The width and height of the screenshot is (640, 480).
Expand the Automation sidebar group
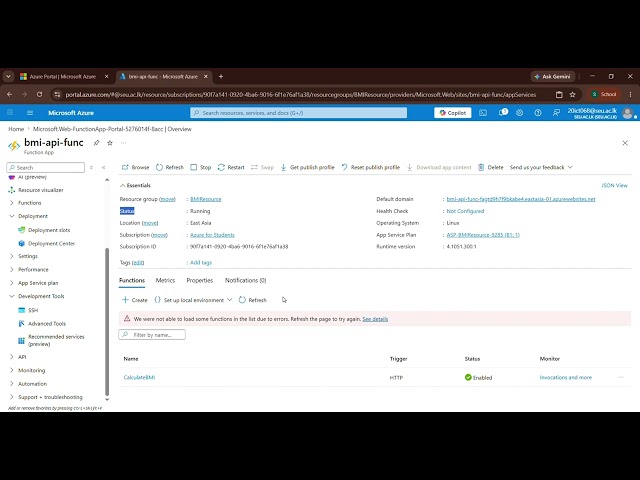coord(28,384)
